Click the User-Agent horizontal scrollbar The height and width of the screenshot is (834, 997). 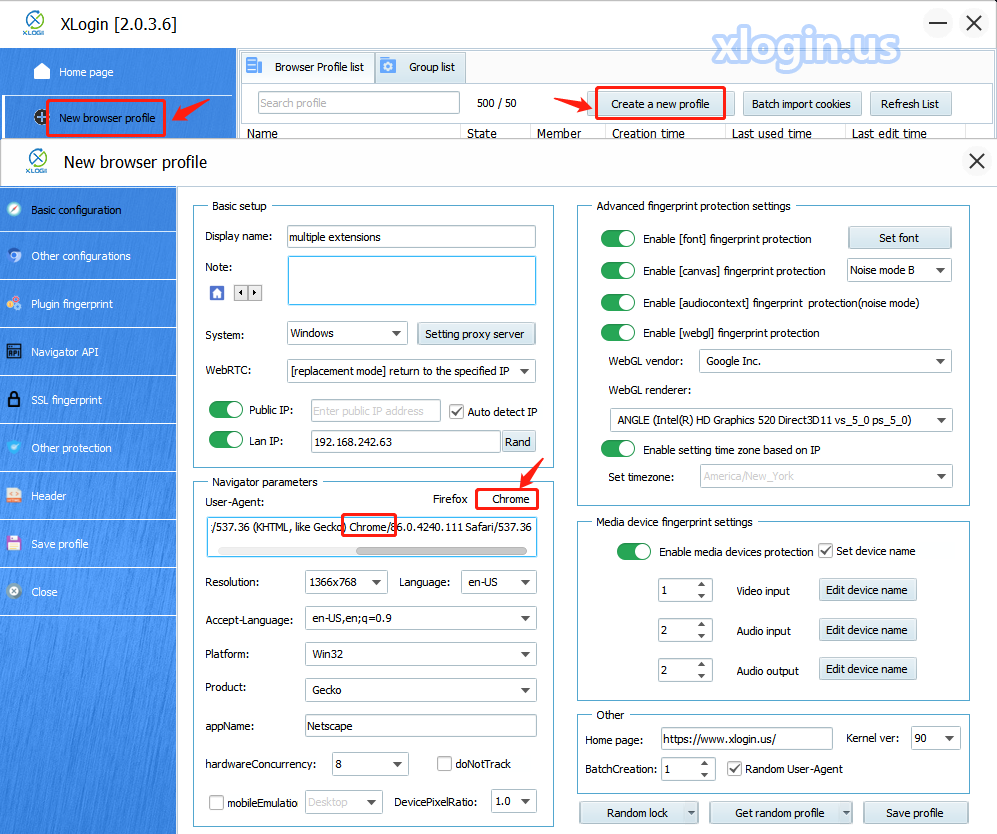pos(441,551)
